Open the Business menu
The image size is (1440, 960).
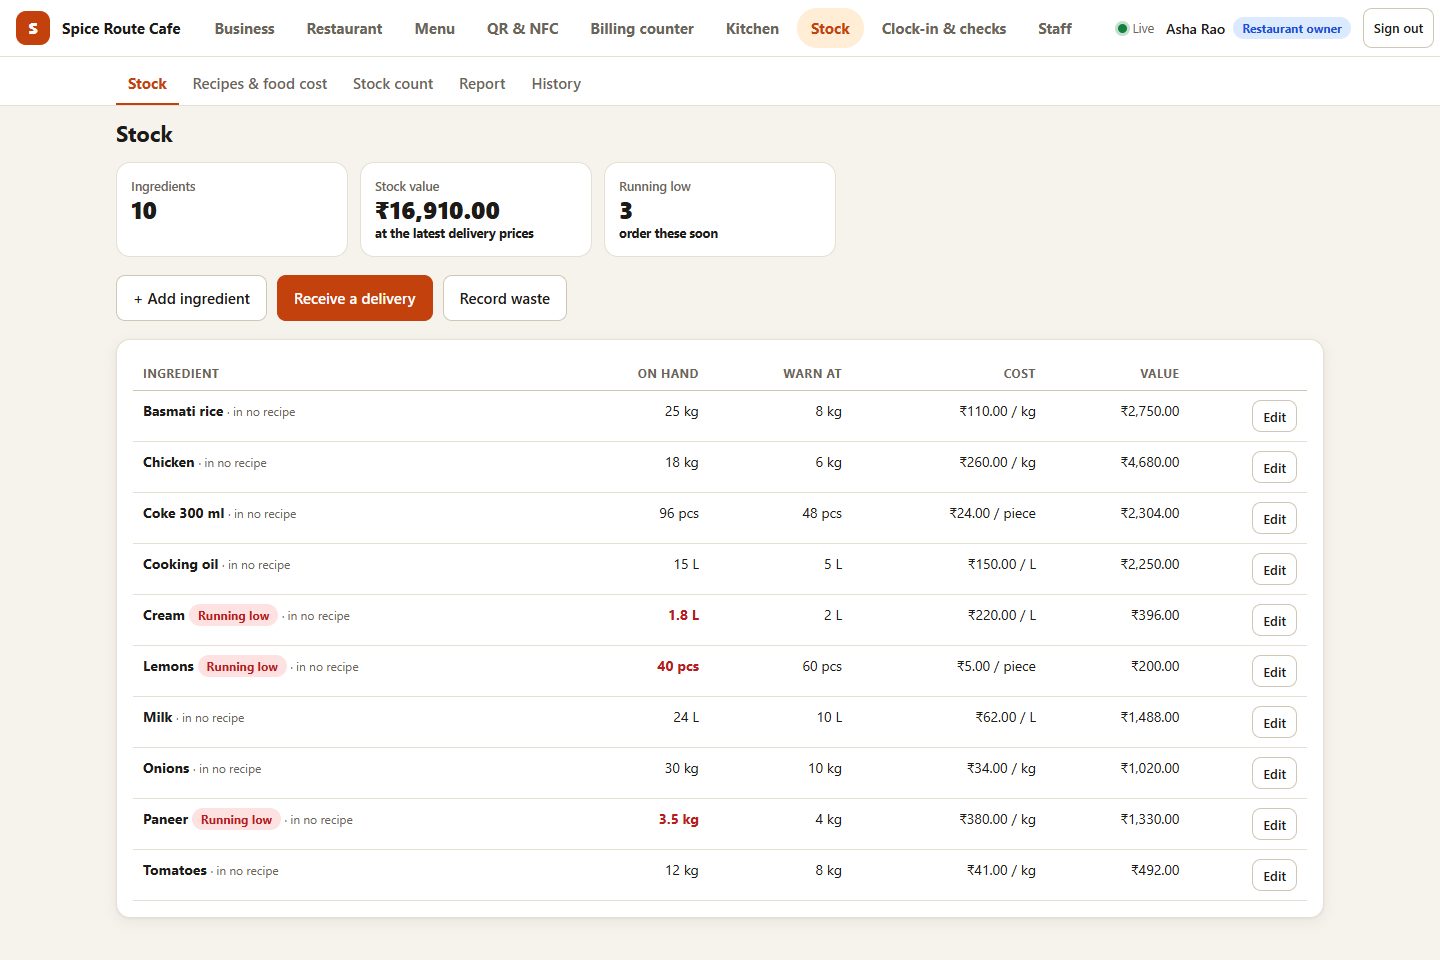244,29
